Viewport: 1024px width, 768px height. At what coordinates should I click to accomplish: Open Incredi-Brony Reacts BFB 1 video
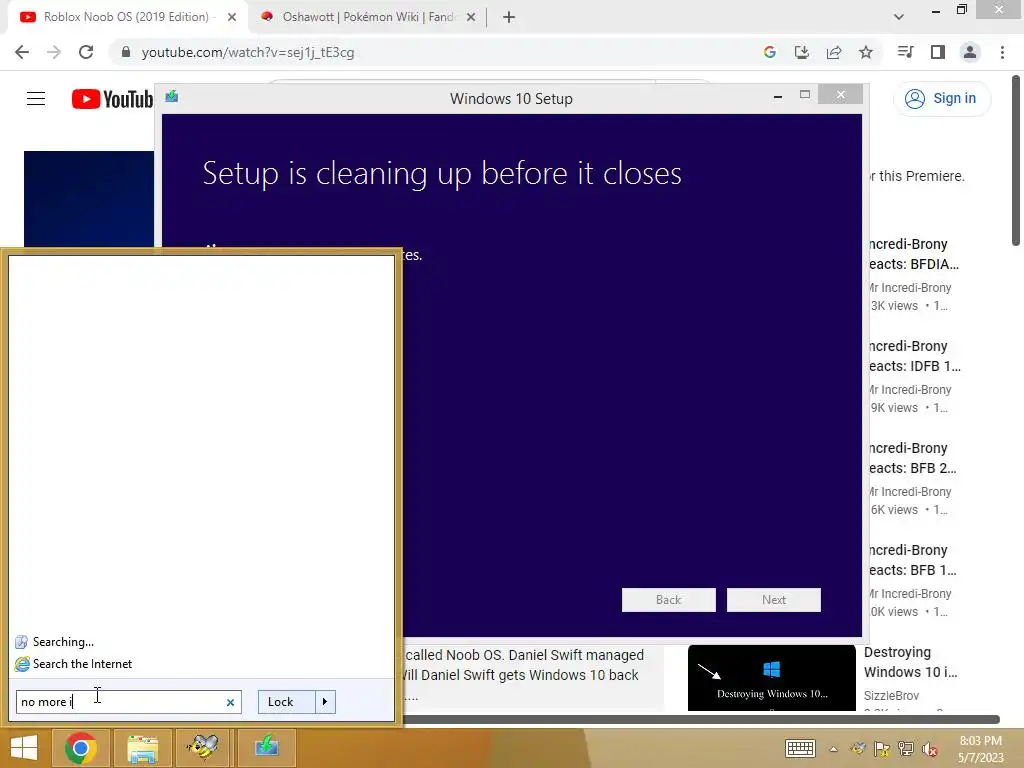tap(912, 560)
